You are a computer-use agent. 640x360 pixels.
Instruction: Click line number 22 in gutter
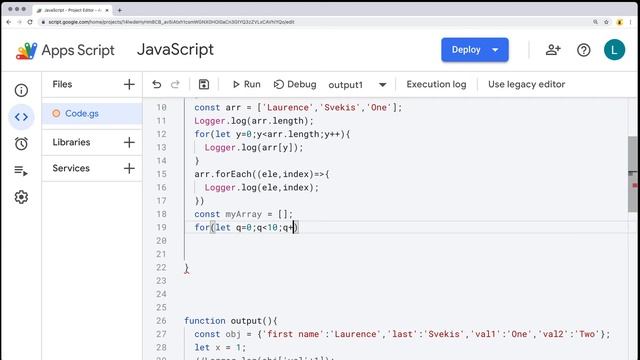point(161,267)
